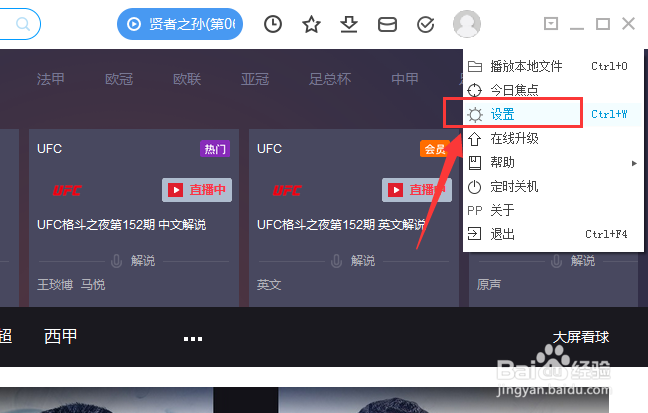Viewport: 648px width, 413px height.
Task: Click the target icon beside 今日焦点
Action: coord(475,90)
